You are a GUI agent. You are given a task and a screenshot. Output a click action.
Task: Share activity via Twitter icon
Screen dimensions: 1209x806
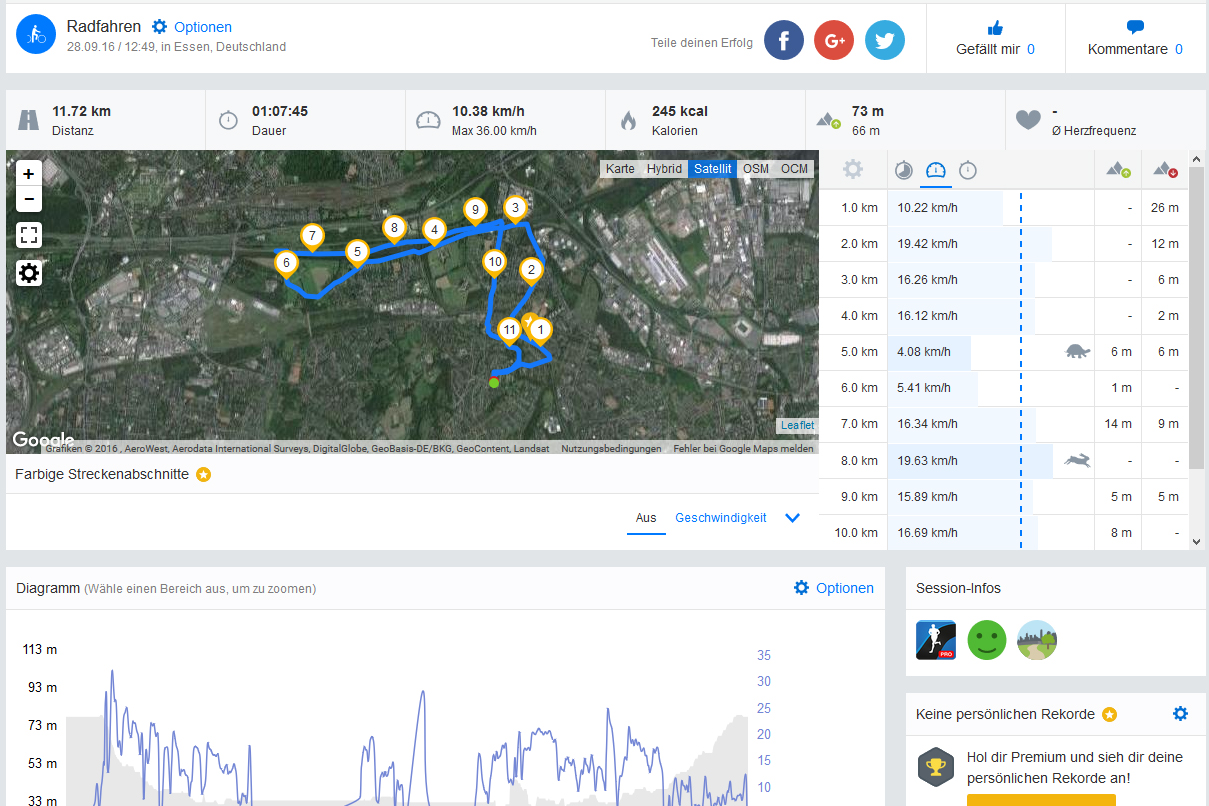885,40
